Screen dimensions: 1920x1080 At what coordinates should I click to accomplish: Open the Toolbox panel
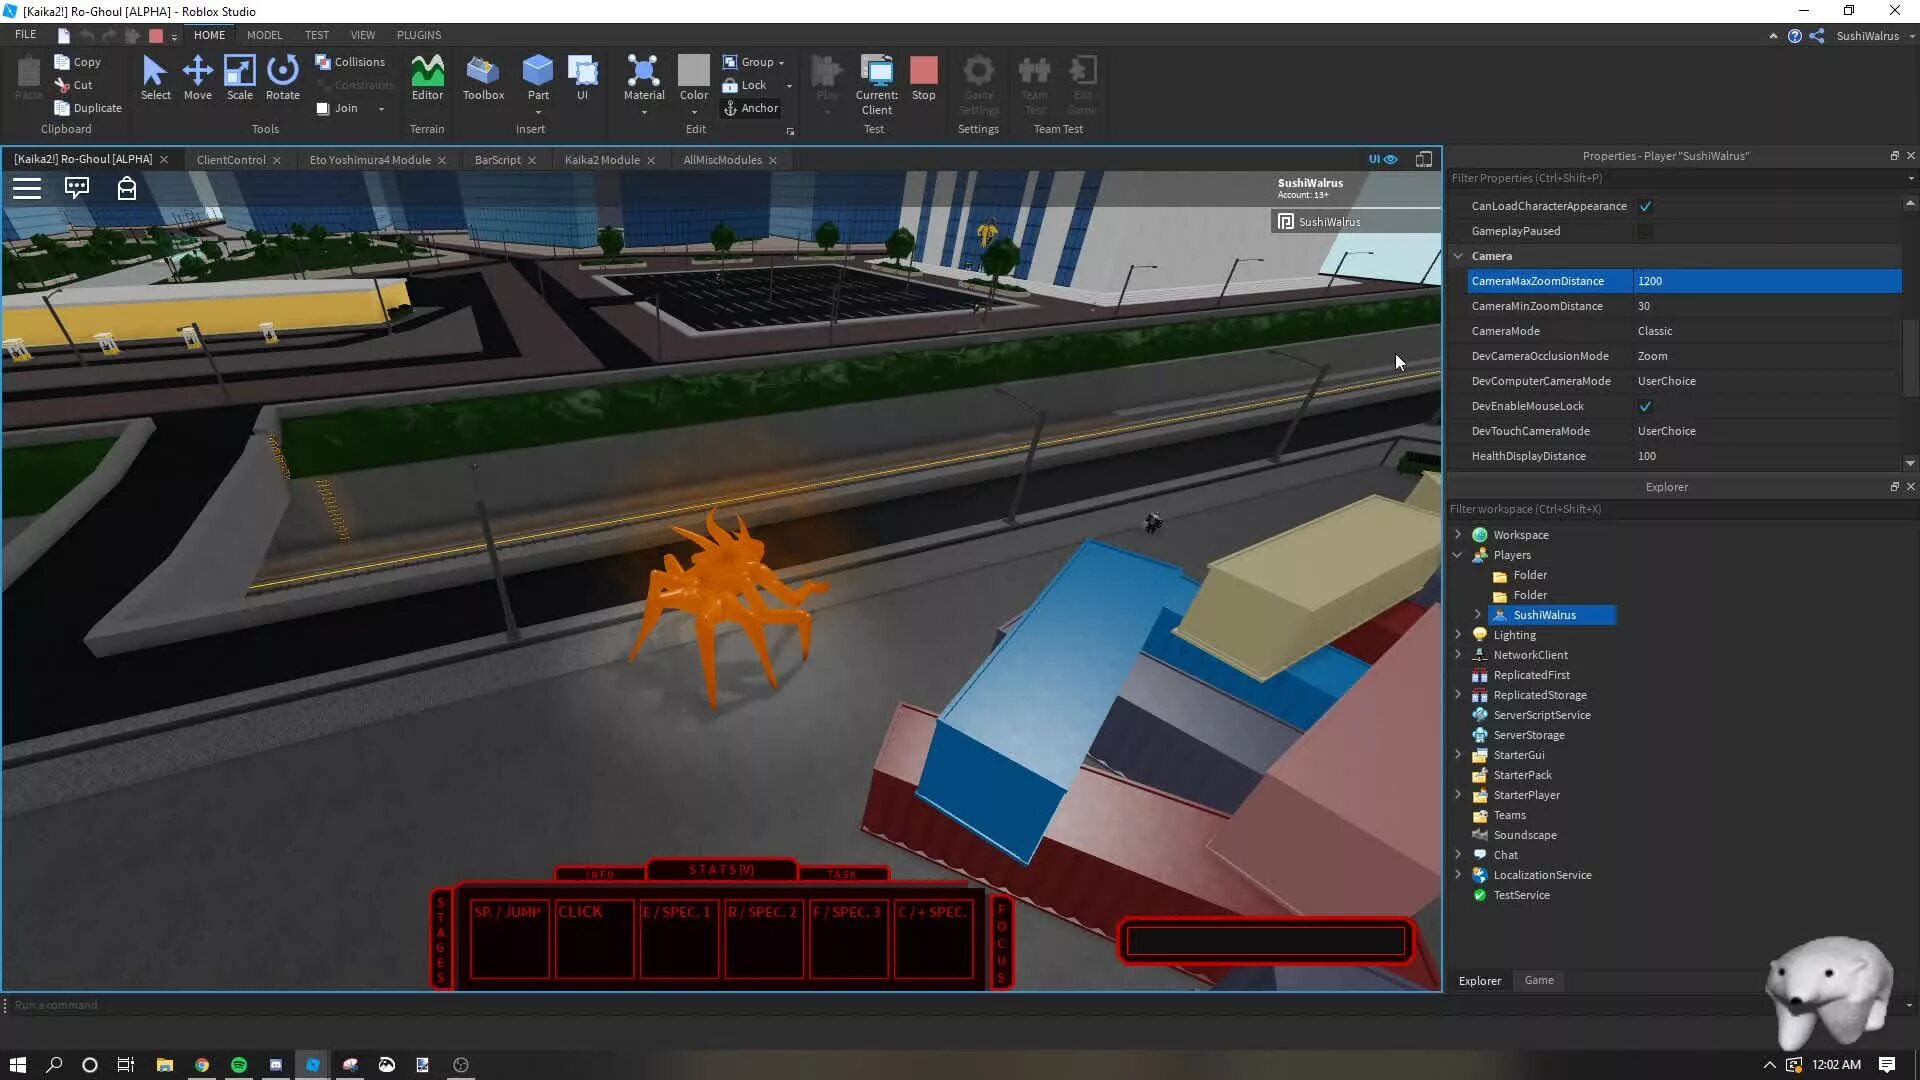click(x=483, y=78)
